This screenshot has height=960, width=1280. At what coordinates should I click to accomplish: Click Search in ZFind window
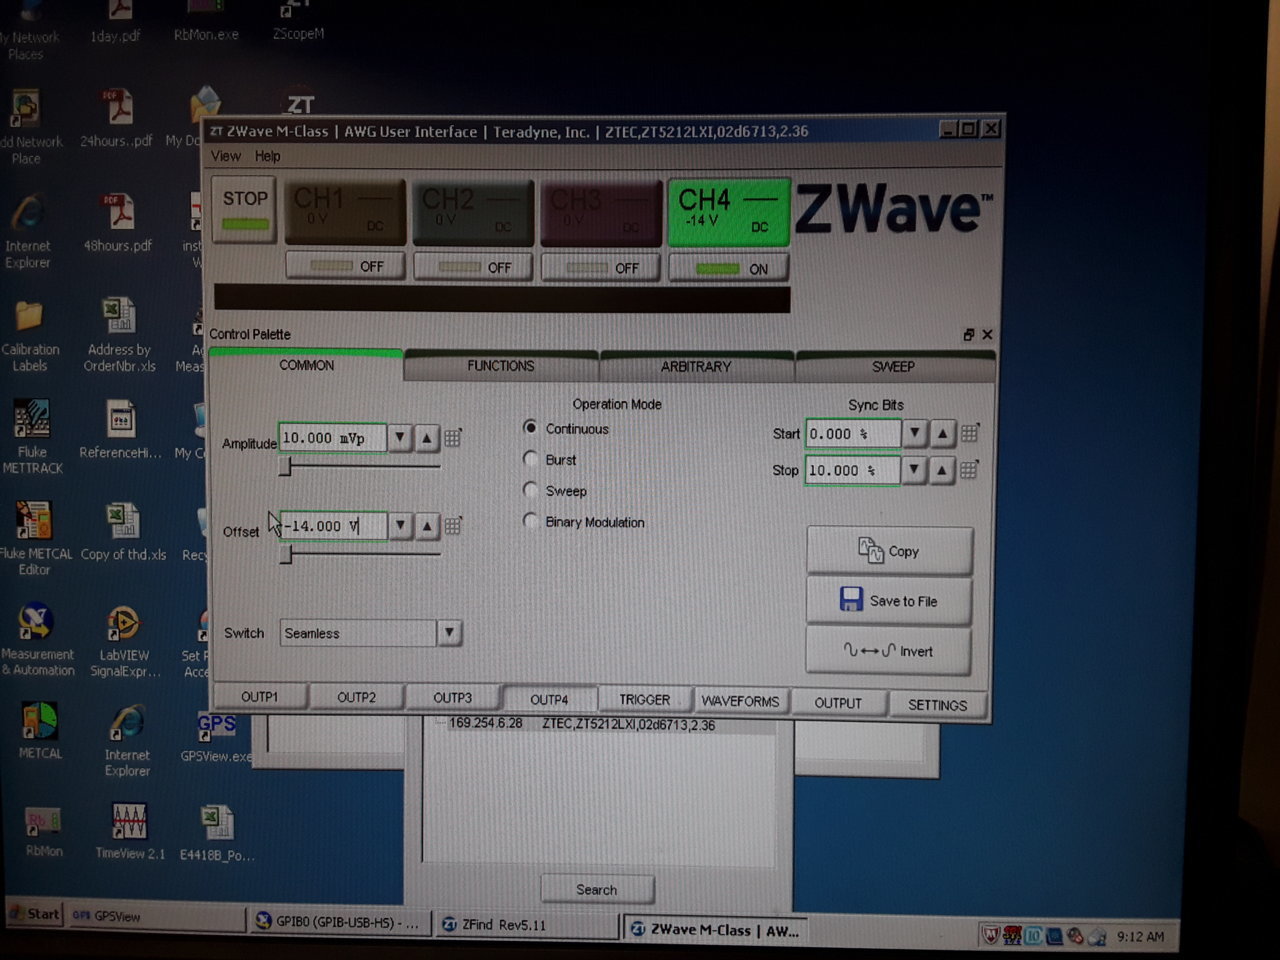click(597, 889)
